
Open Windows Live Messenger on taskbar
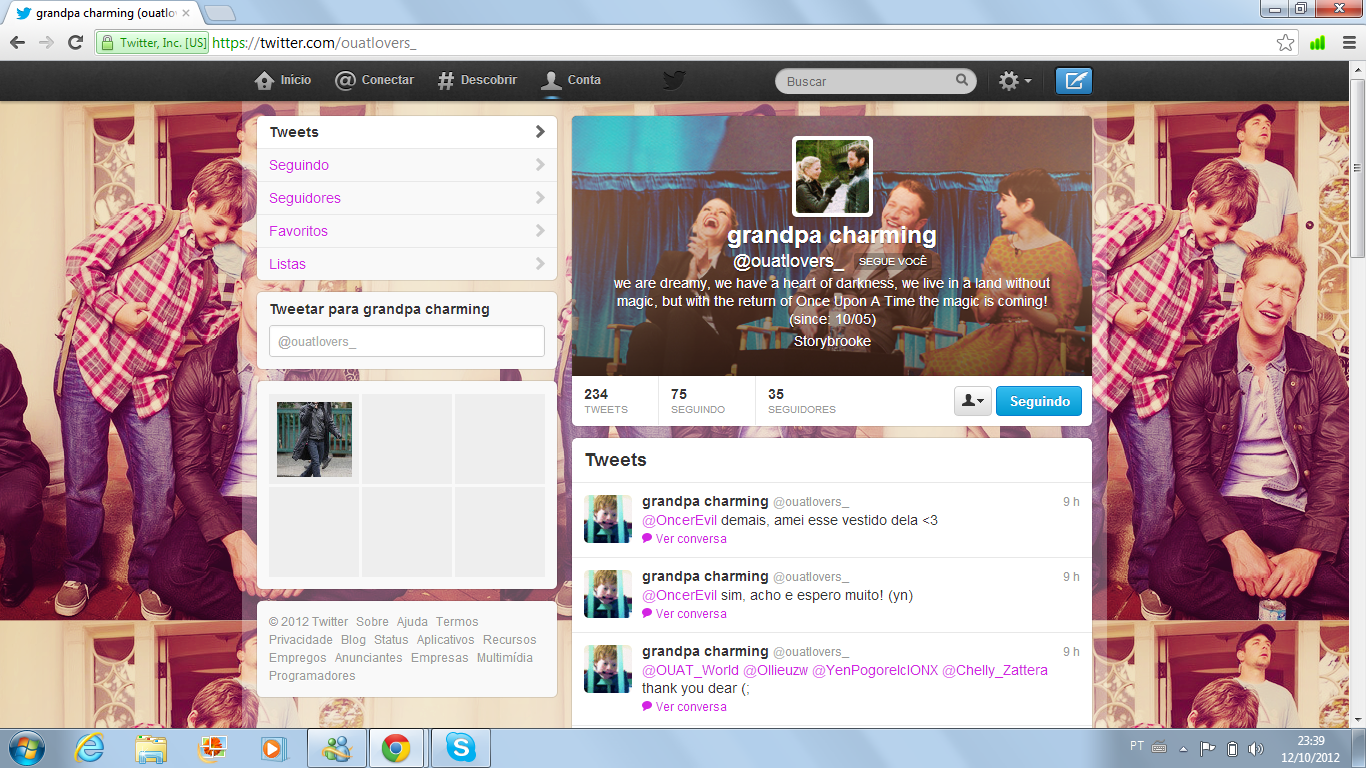[x=336, y=748]
